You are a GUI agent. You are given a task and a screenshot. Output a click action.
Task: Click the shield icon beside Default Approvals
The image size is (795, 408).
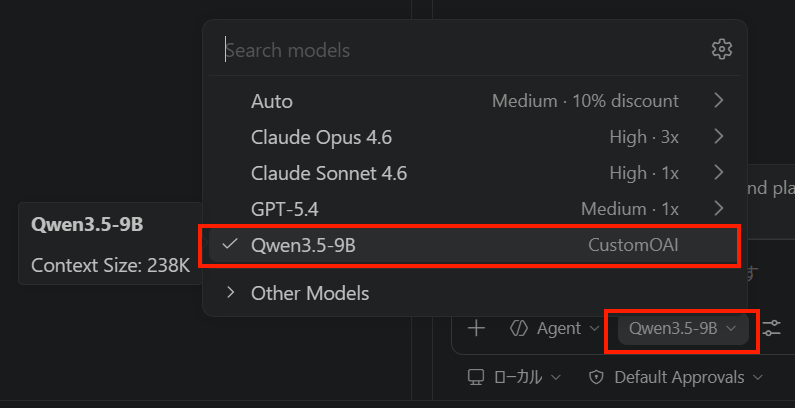tap(596, 377)
